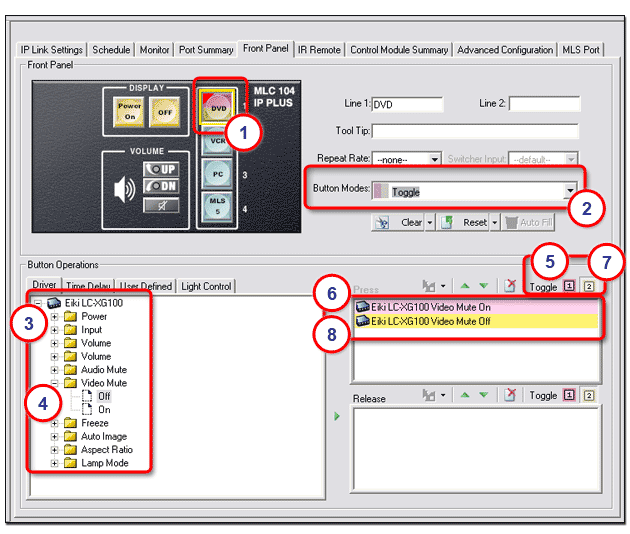
Task: Select Toggle state 2 for Press
Action: (x=588, y=287)
